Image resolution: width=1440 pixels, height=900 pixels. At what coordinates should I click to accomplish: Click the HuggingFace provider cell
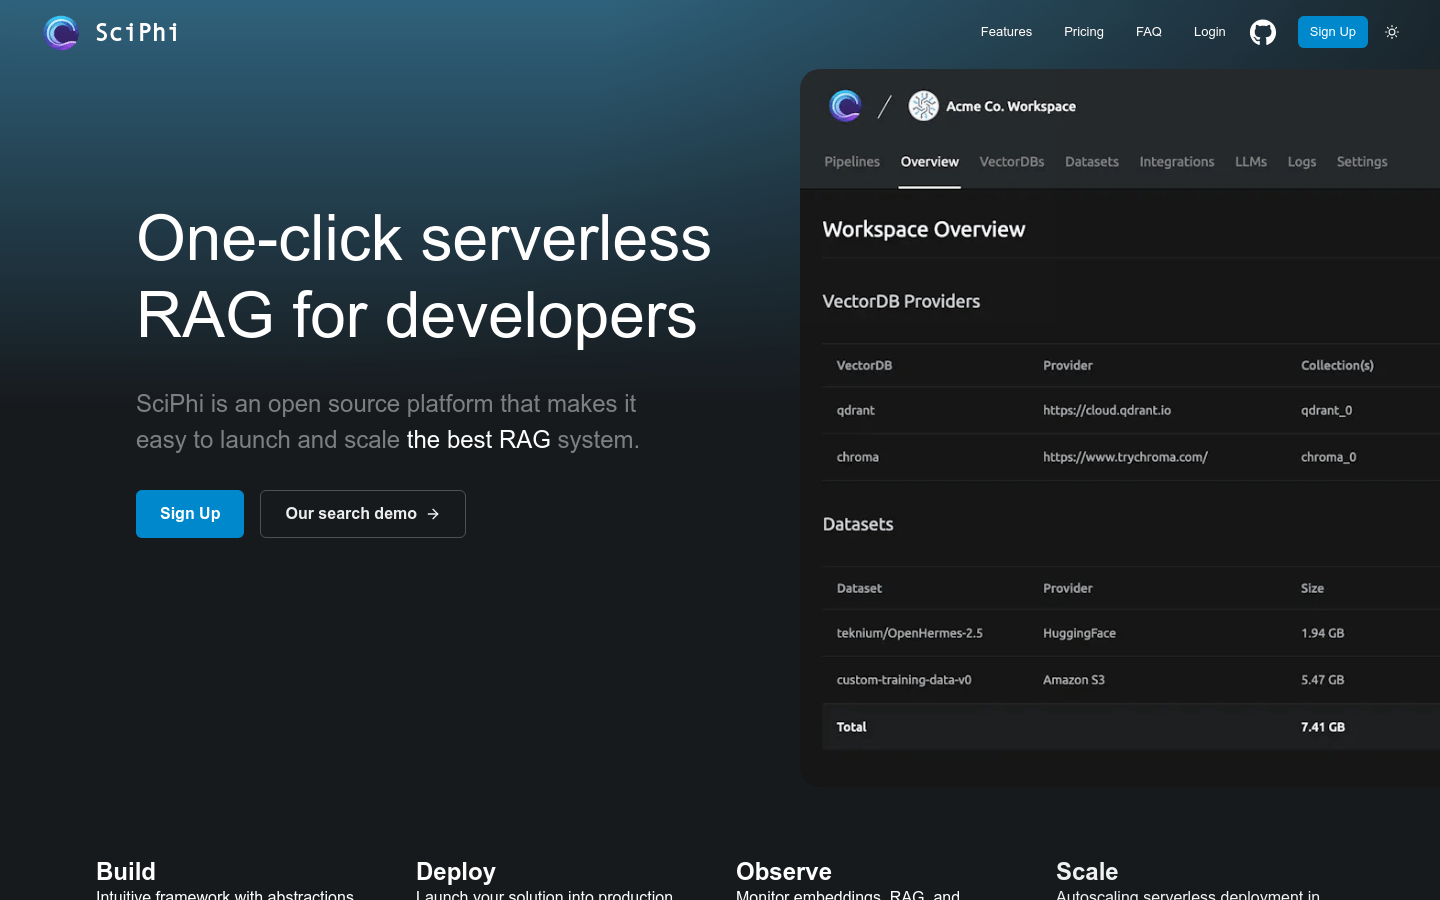tap(1079, 634)
